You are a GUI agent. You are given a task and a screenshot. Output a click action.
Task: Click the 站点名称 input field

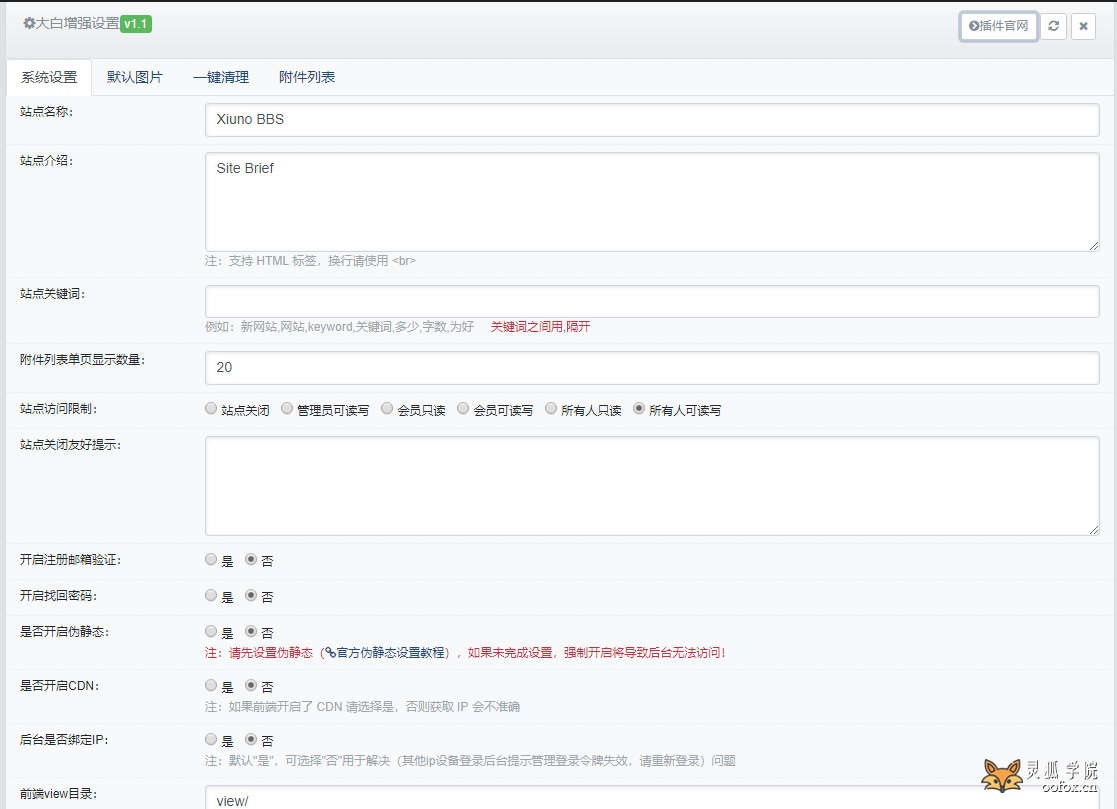tap(652, 119)
